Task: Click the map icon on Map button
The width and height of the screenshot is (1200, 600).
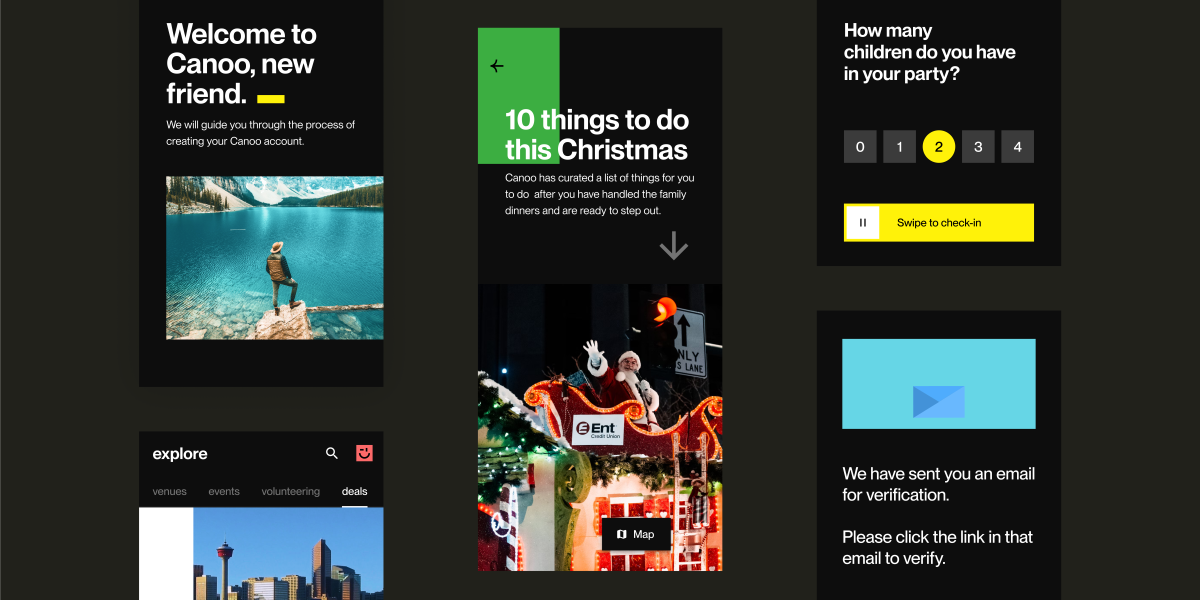Action: pos(621,534)
